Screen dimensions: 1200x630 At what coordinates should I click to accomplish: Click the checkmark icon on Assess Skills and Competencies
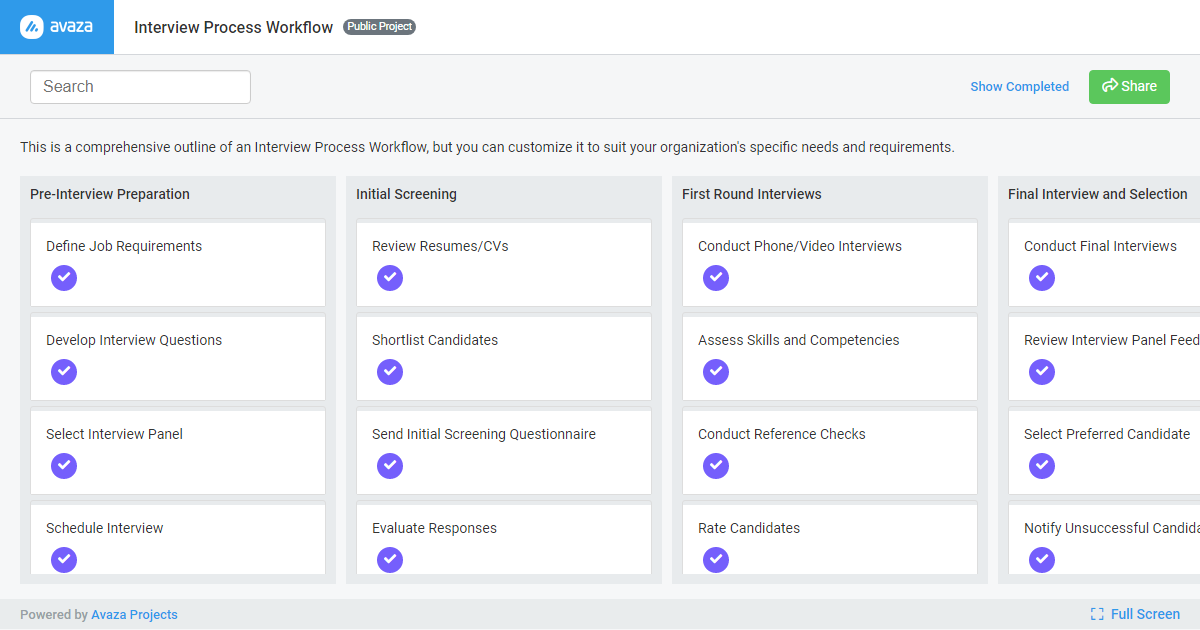tap(716, 372)
